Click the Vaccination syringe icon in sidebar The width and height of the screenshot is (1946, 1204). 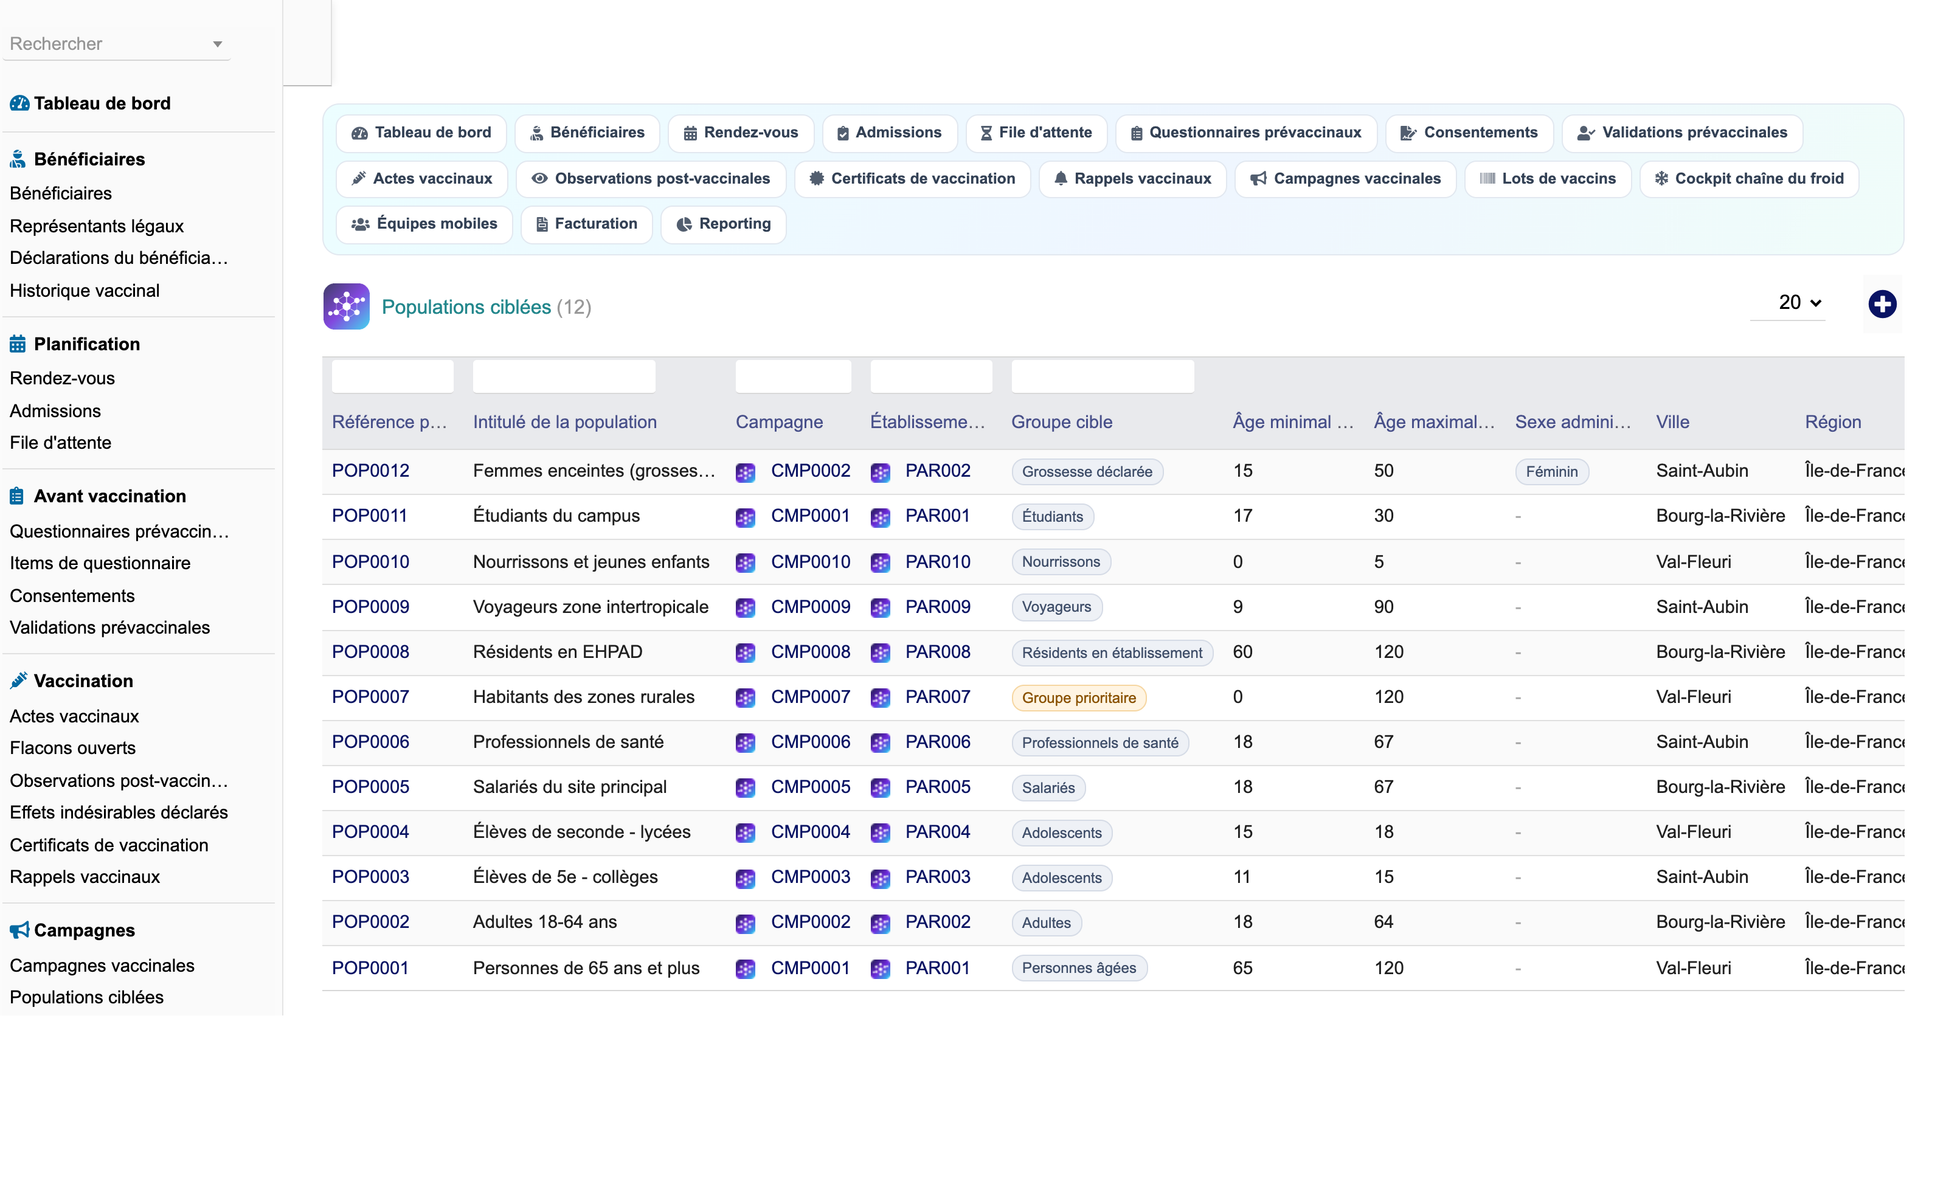[x=18, y=681]
